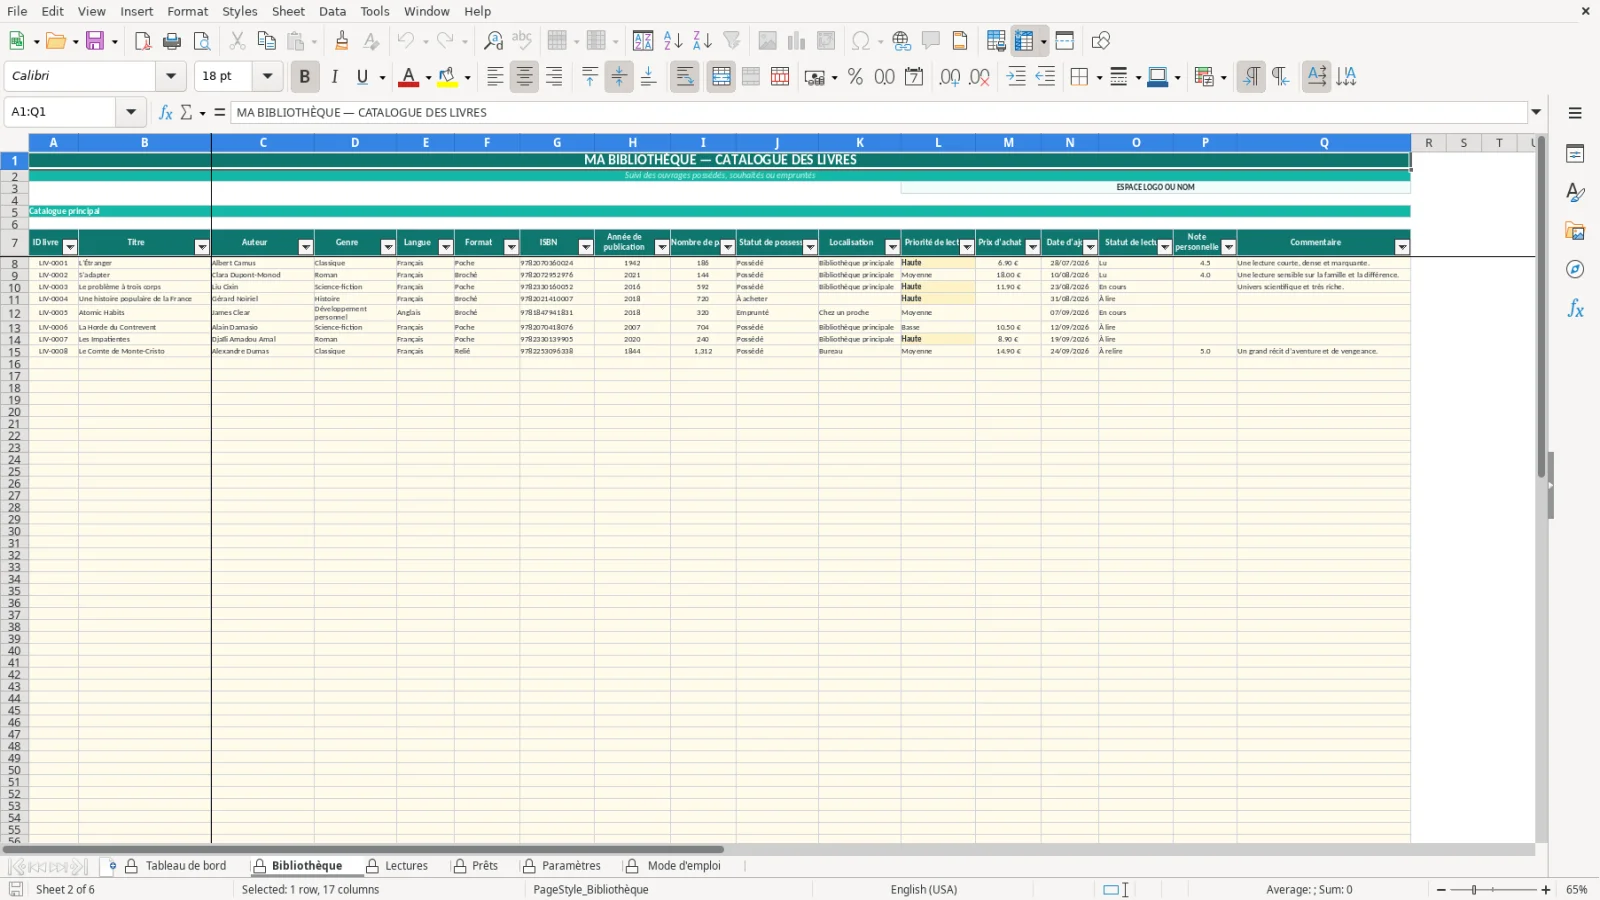Click the Export as PDF icon

pyautogui.click(x=143, y=41)
